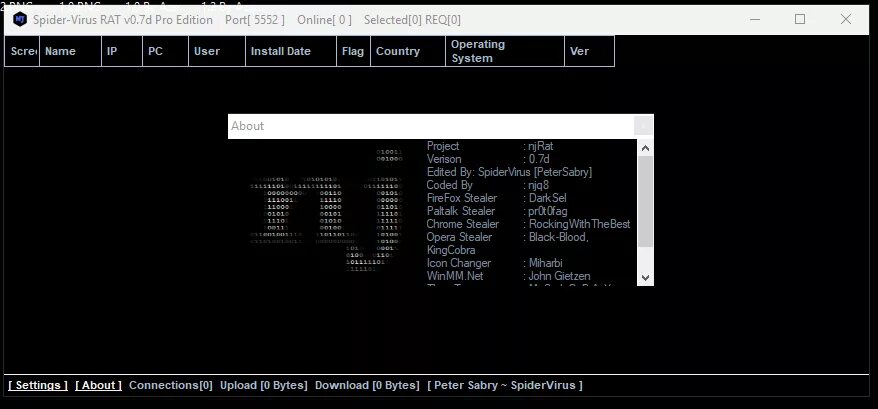Screen dimensions: 878x409
Task: Click the 'Icon Changer : Miharbi' line
Action: tap(494, 263)
